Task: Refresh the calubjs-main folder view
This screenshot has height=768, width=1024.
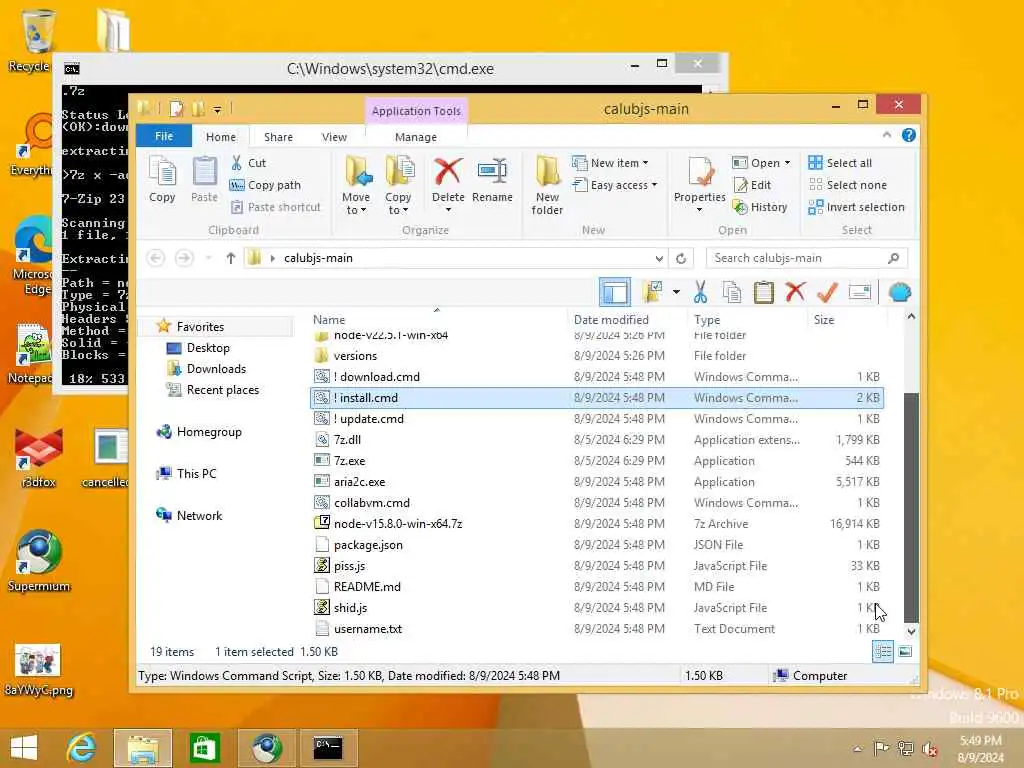Action: click(x=680, y=258)
